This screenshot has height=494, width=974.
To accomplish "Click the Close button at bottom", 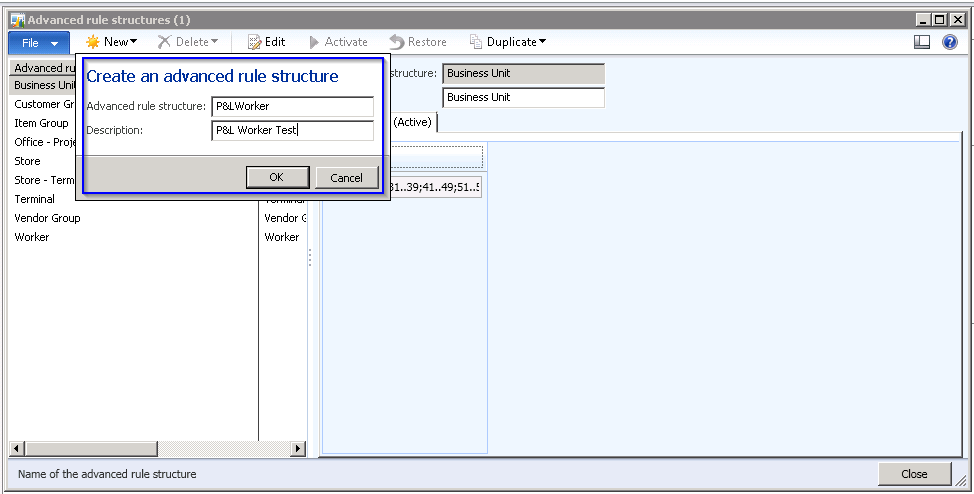I will point(914,474).
